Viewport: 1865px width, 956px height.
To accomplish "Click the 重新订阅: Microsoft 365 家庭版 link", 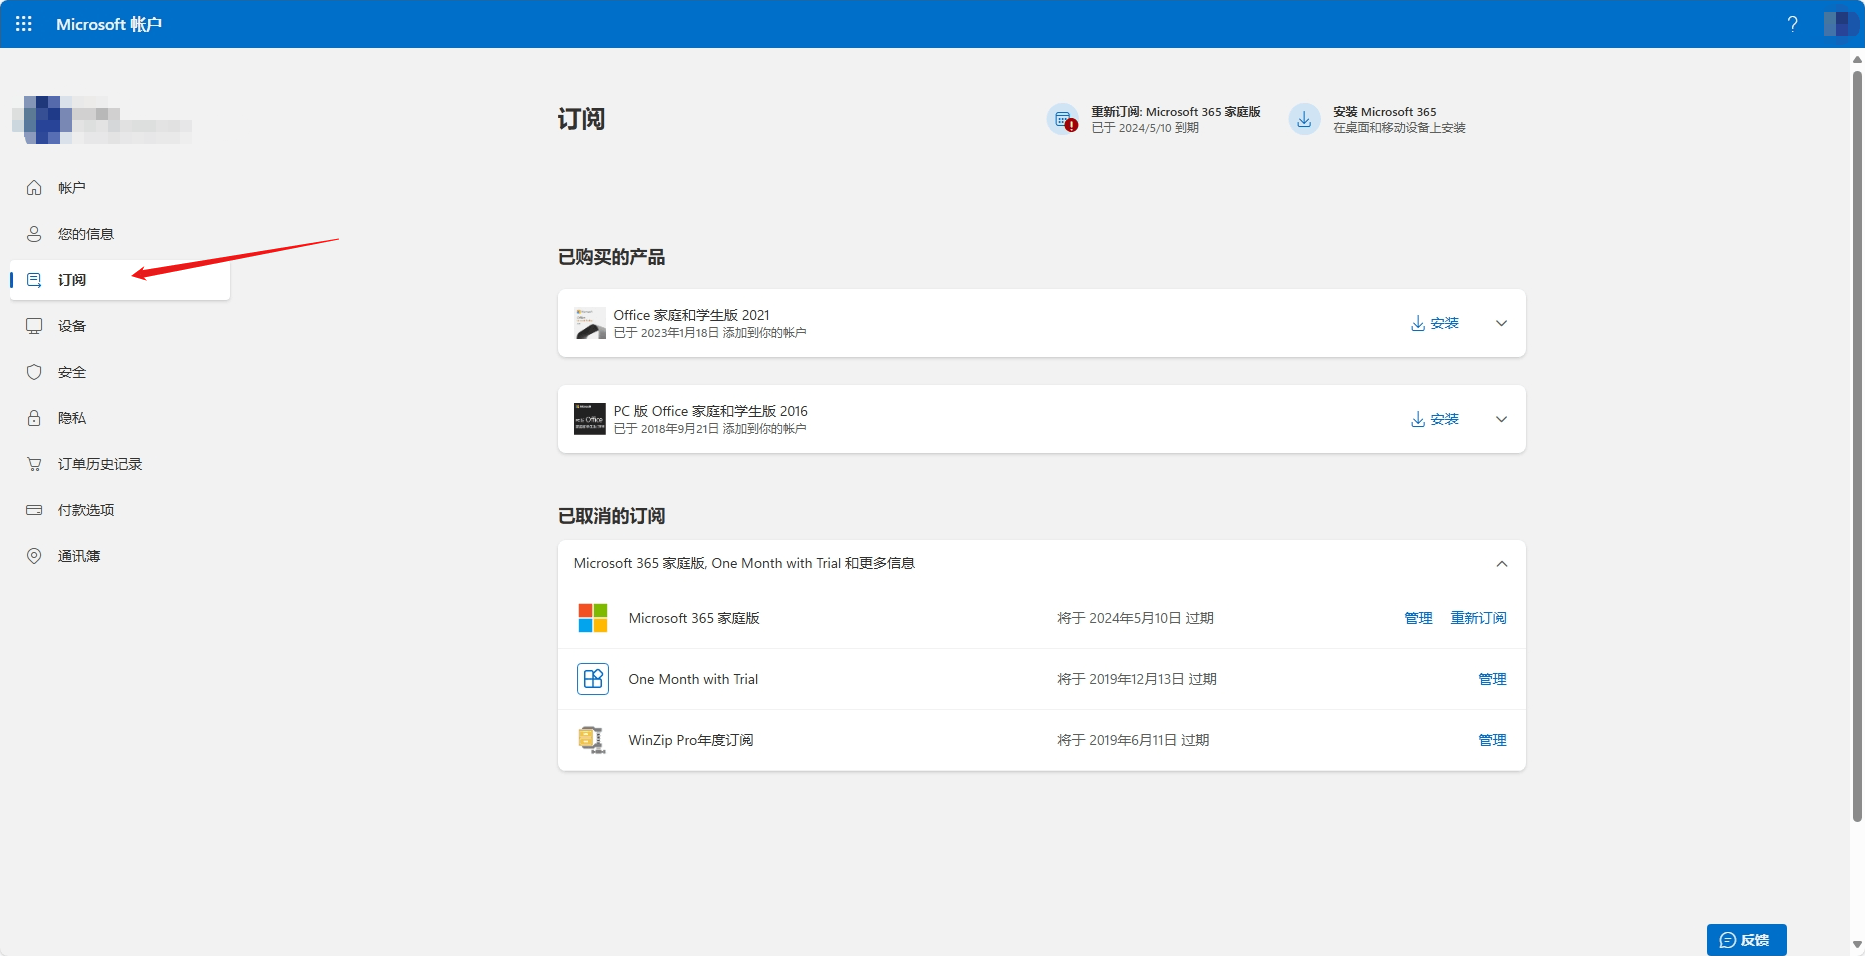I will pos(1176,112).
